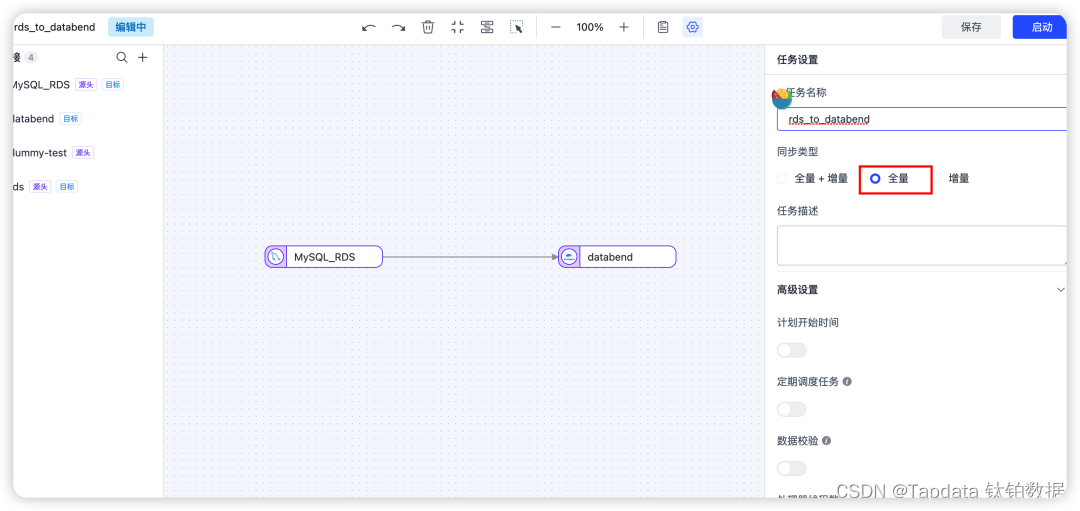Image resolution: width=1080 pixels, height=511 pixels.
Task: Focus the 任务名称 input field
Action: (x=922, y=119)
